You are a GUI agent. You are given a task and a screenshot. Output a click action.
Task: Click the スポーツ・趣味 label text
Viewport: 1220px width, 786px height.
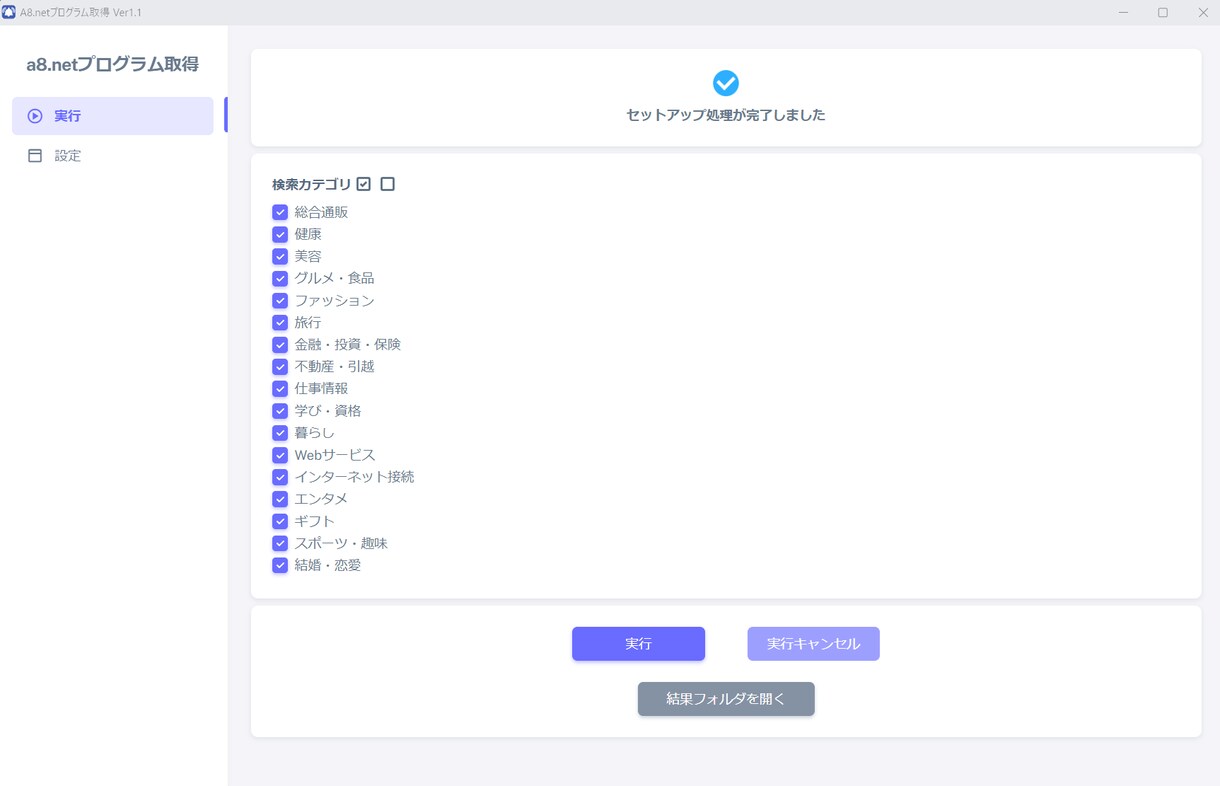coord(341,543)
